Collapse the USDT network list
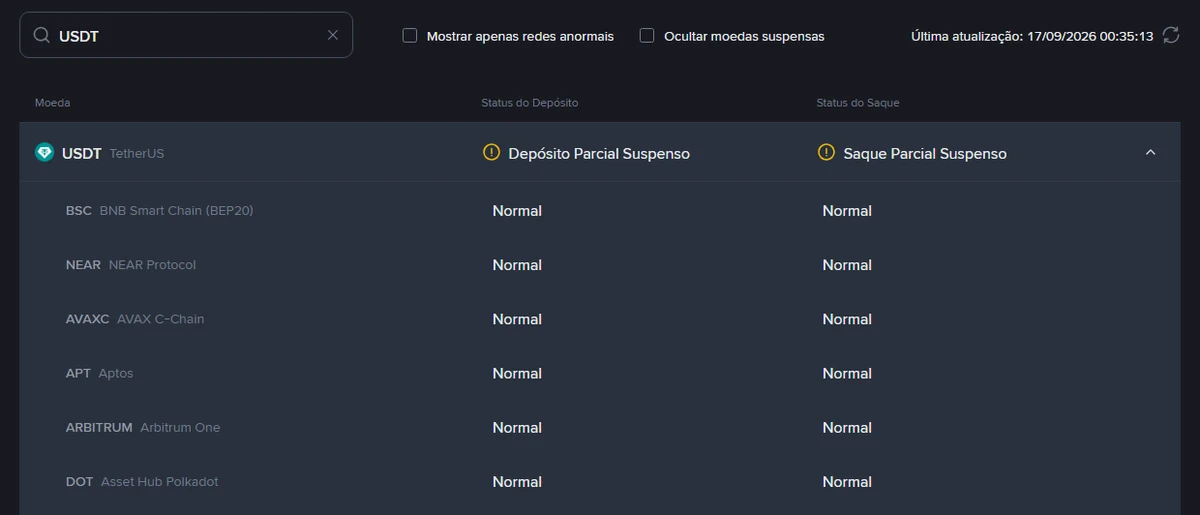This screenshot has width=1200, height=515. coord(1150,153)
